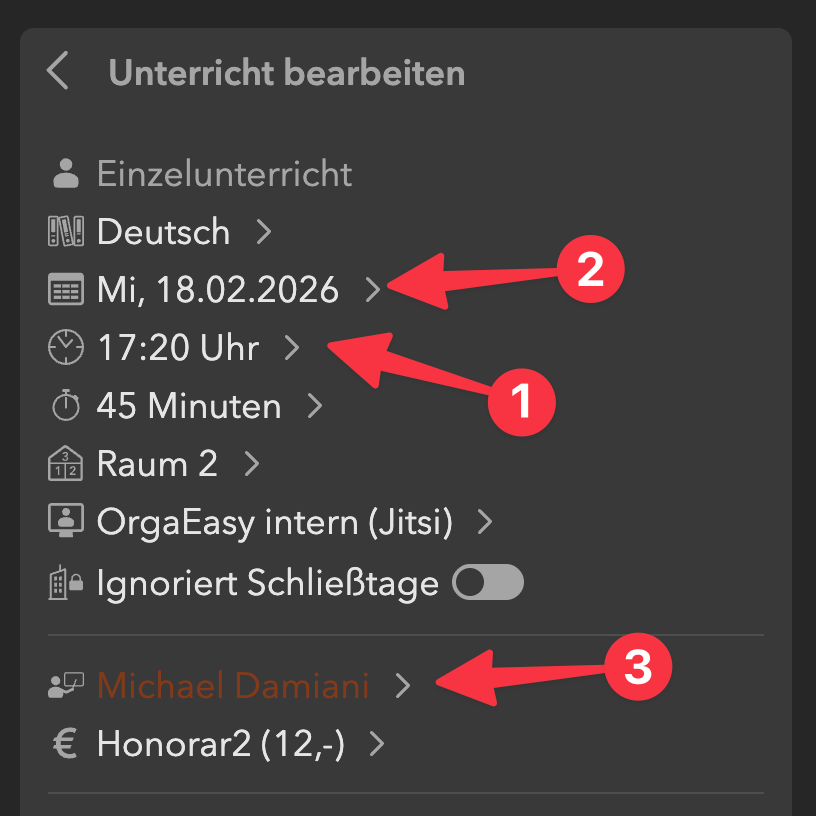
Task: Click the stopwatch icon beside 45 Minuten
Action: pyautogui.click(x=66, y=406)
